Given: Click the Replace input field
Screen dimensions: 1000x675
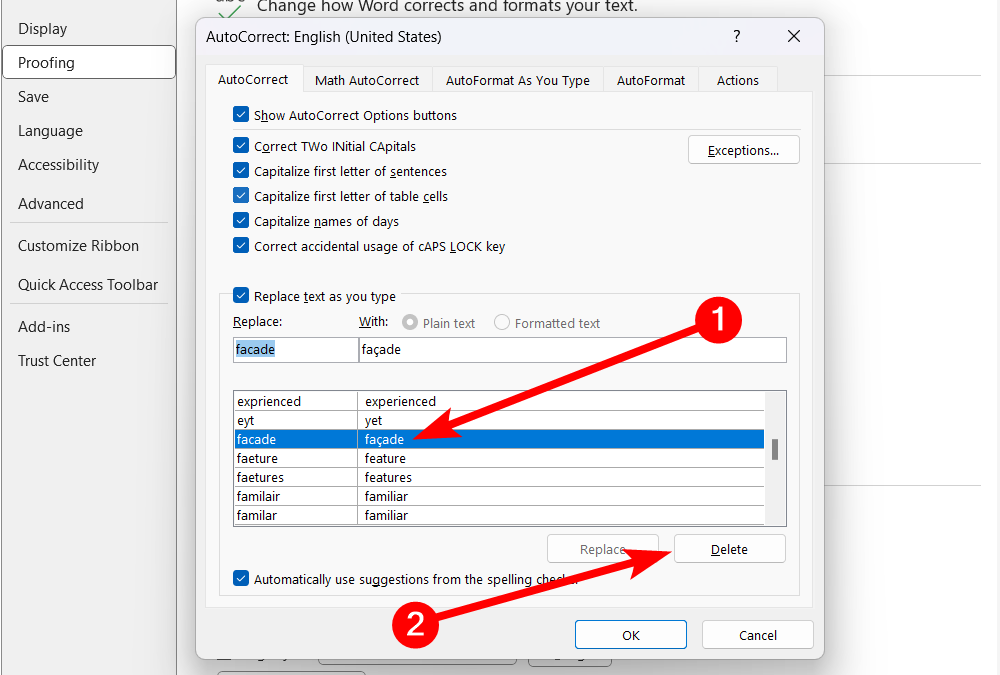Looking at the screenshot, I should [x=296, y=350].
